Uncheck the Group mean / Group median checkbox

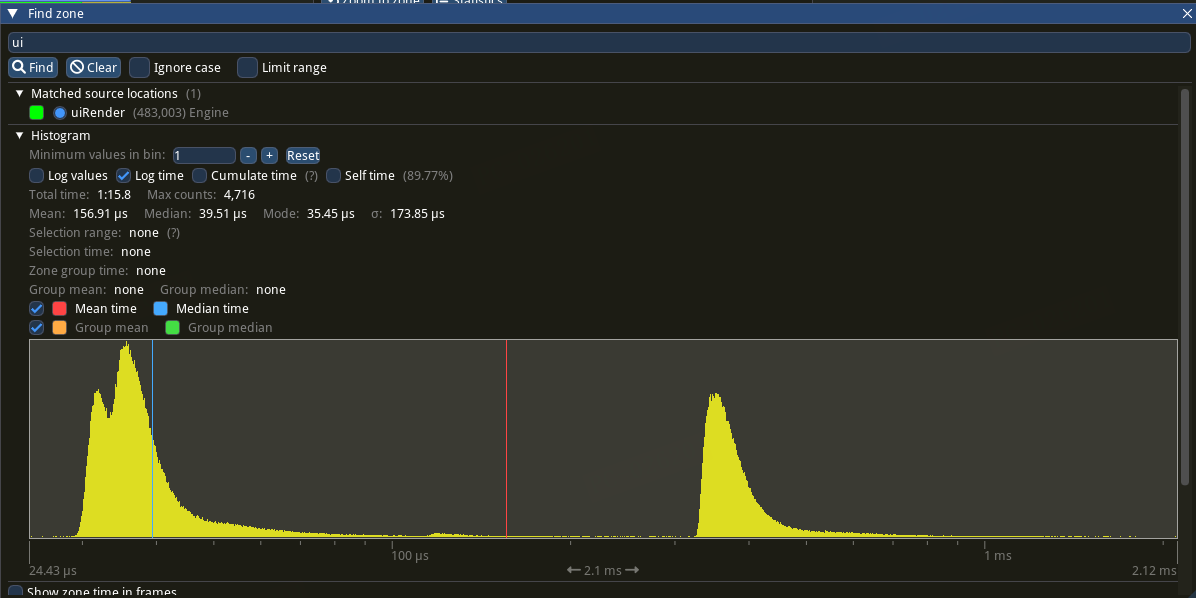click(37, 328)
